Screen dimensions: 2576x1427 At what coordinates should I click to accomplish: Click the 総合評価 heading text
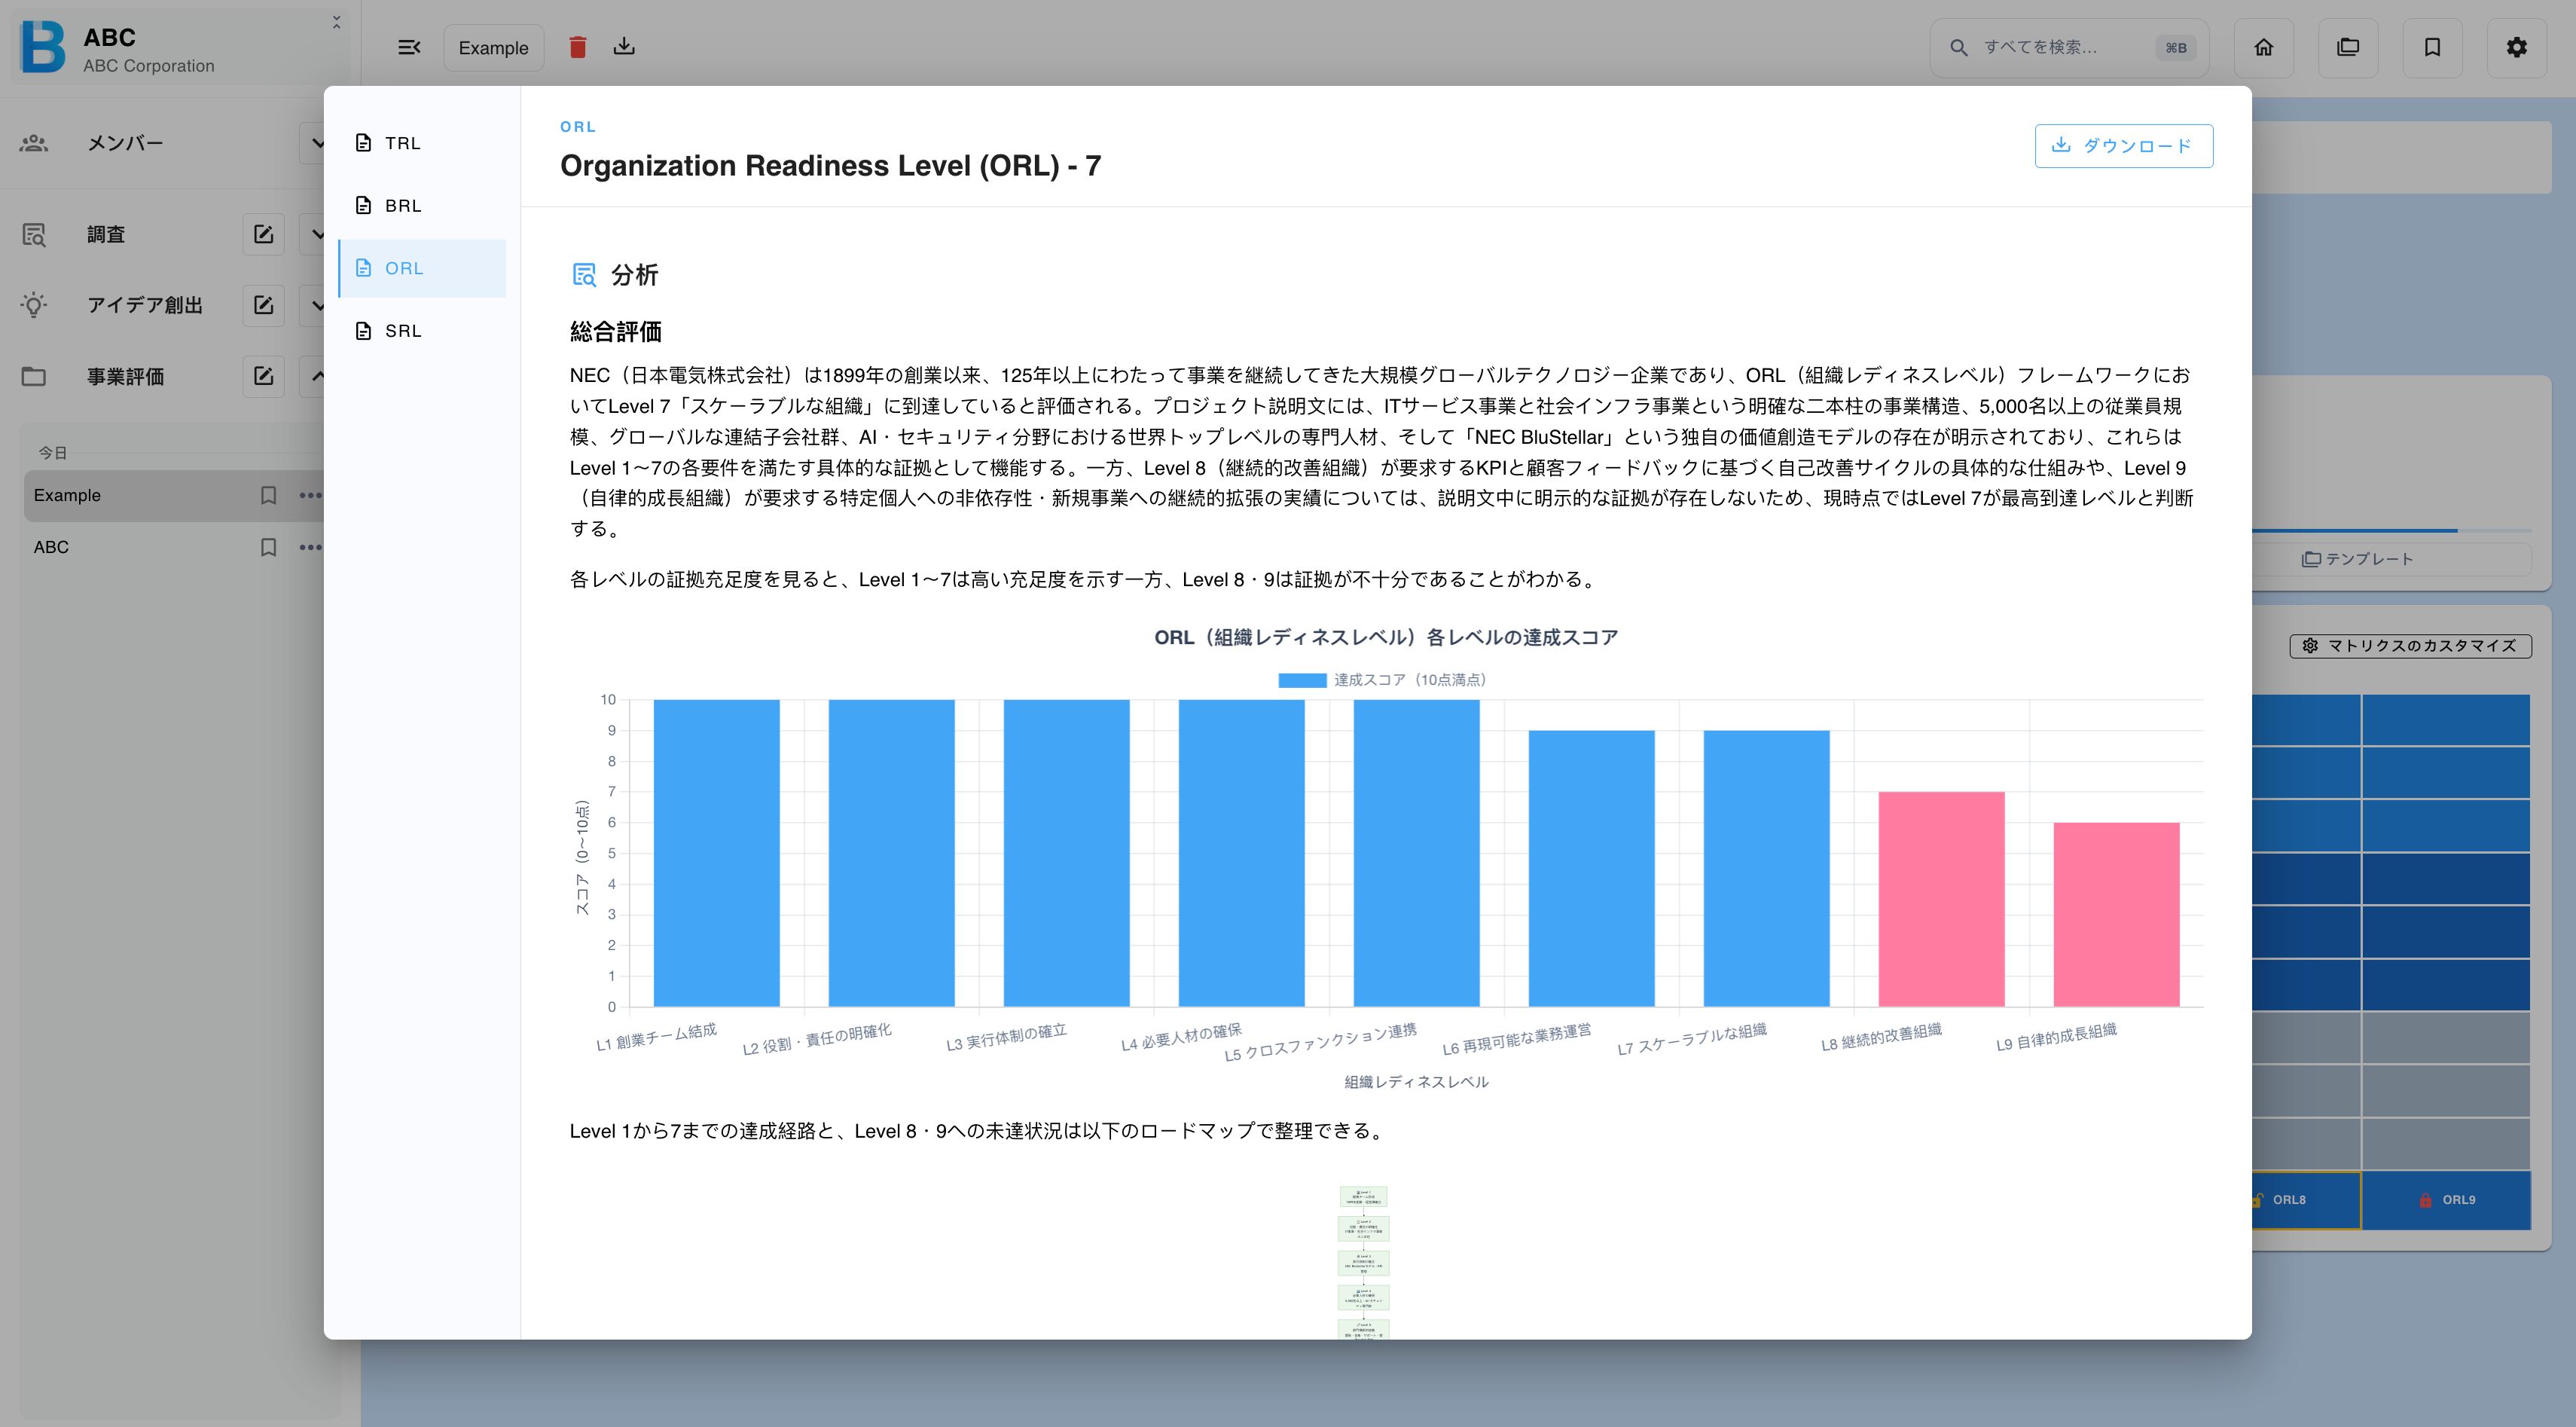click(615, 331)
